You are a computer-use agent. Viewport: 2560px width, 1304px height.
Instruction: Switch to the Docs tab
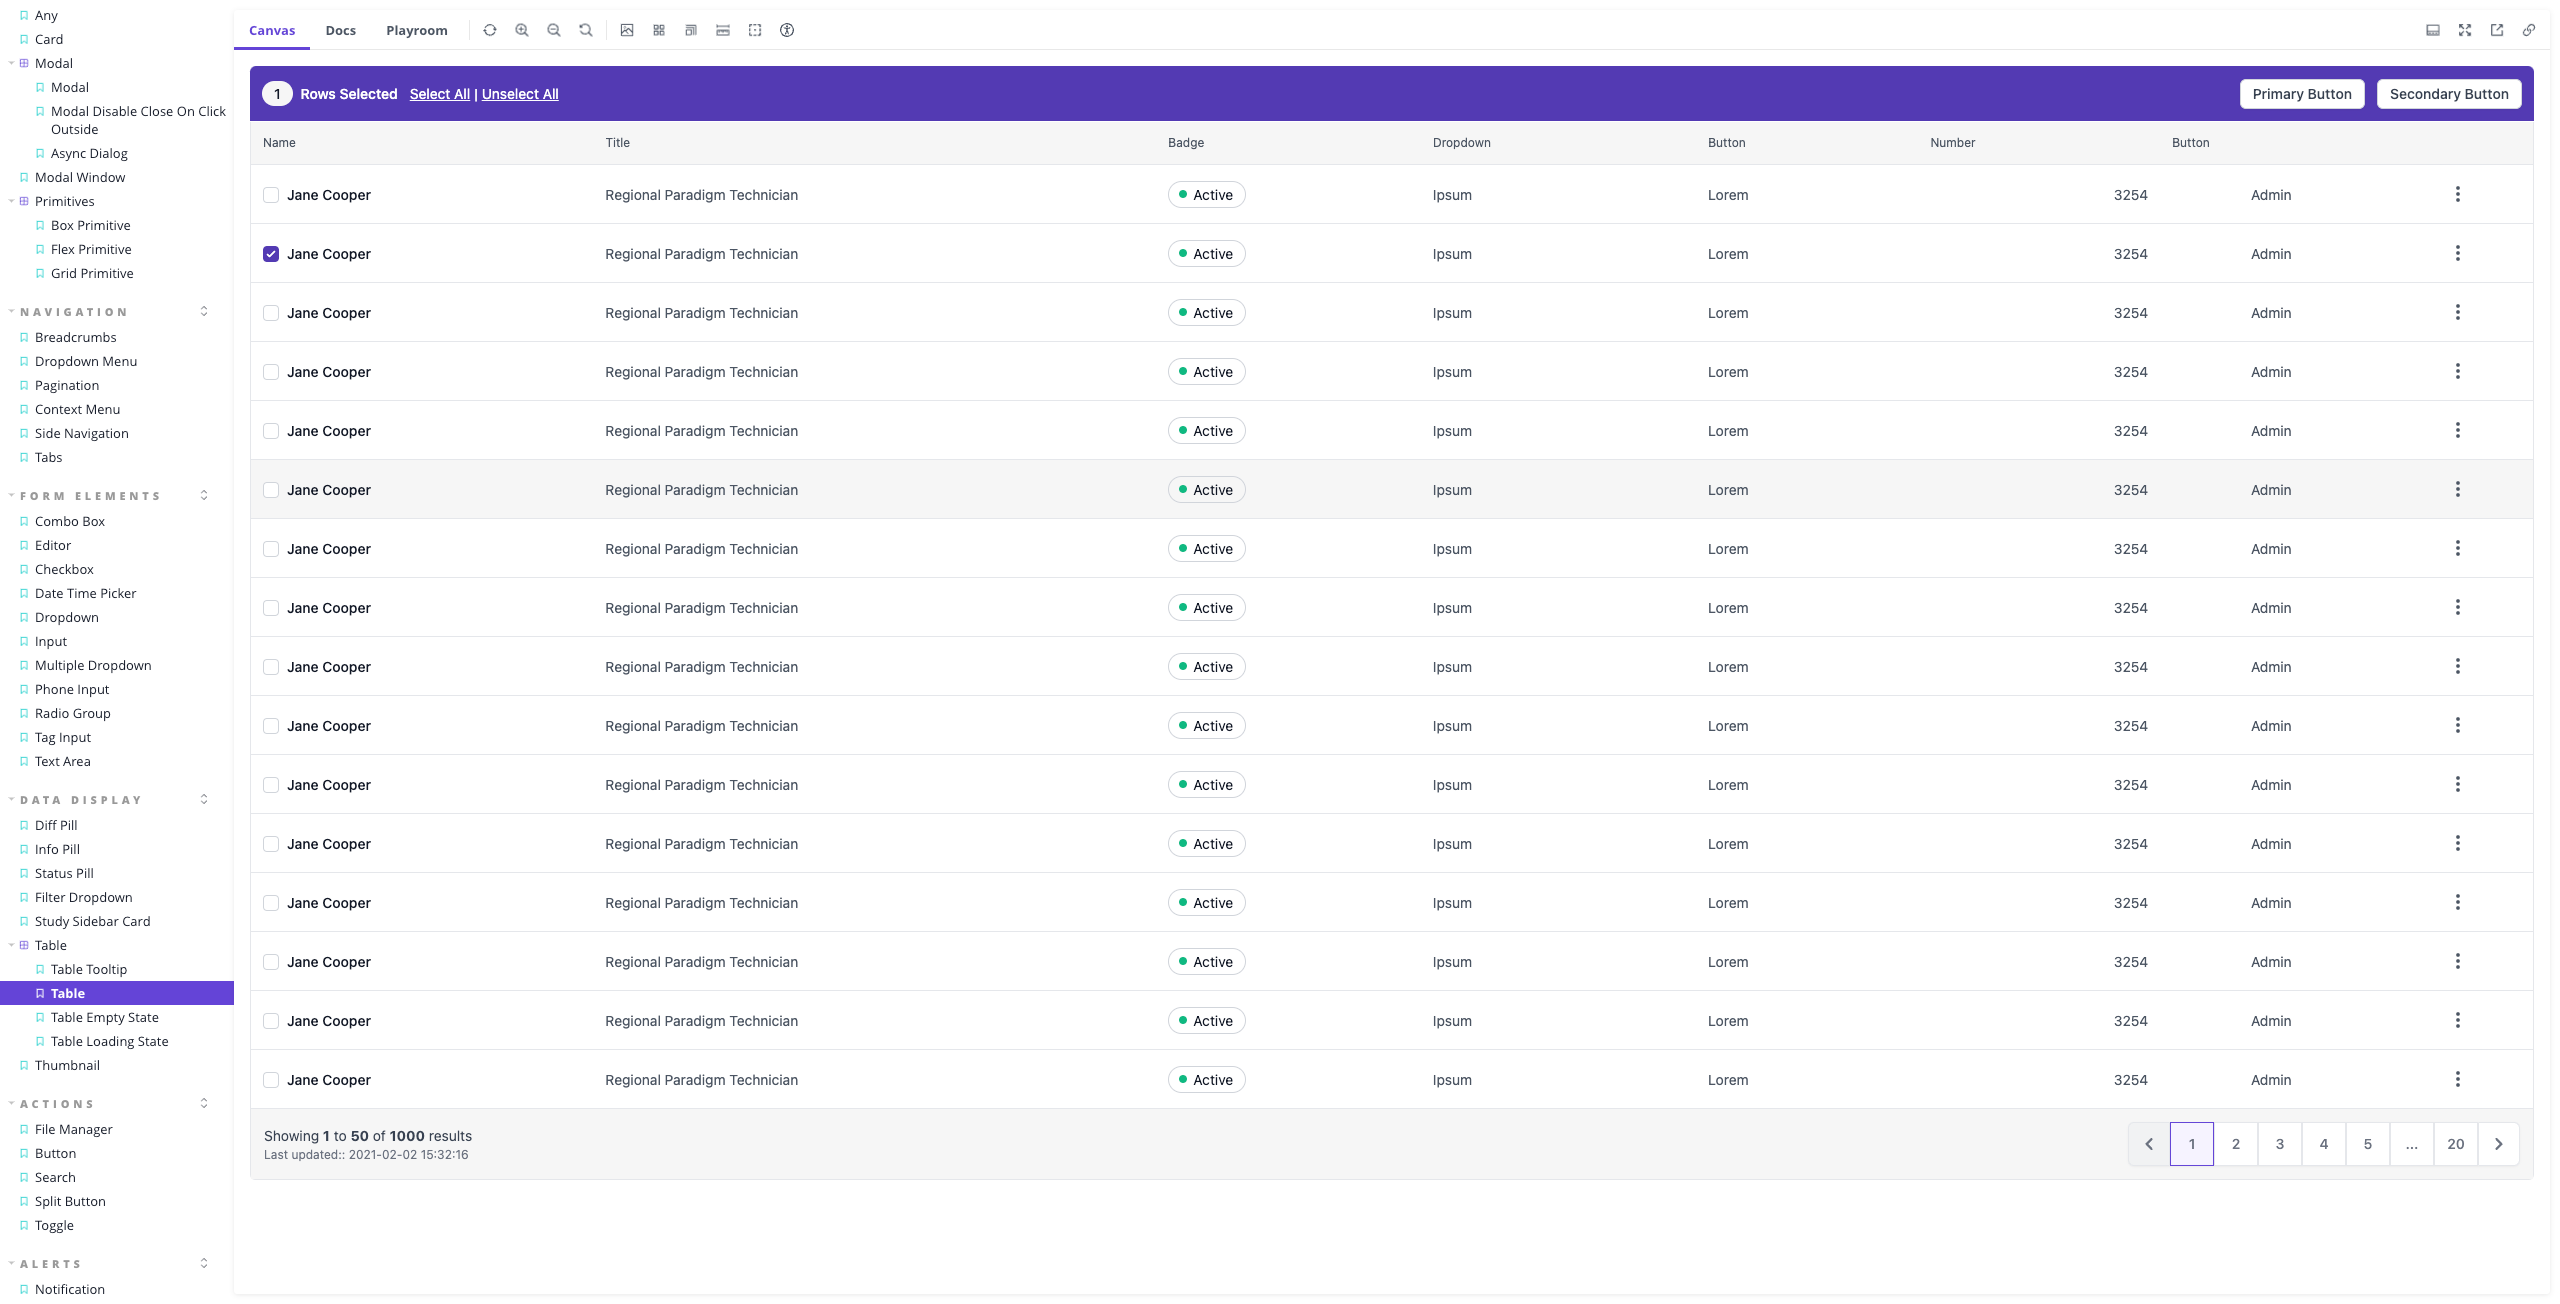tap(340, 30)
